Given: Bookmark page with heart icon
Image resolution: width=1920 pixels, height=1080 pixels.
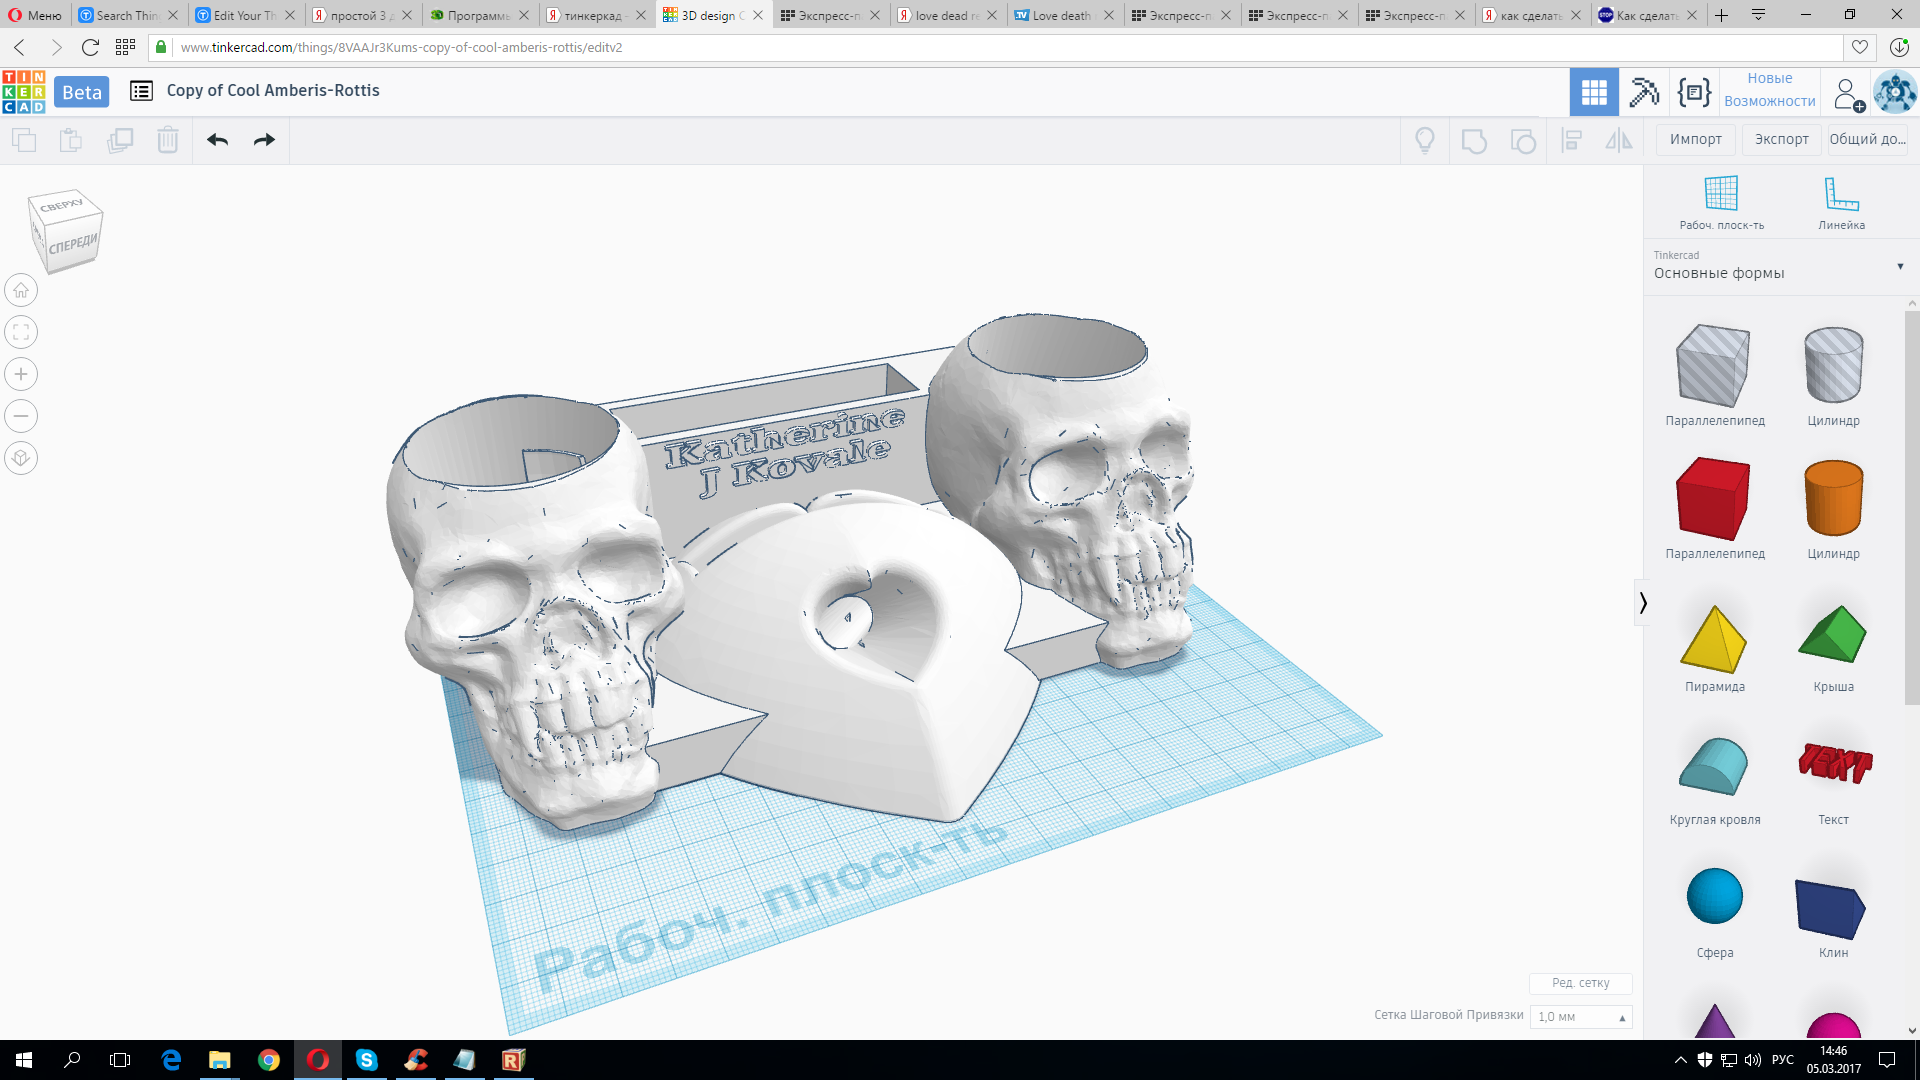Looking at the screenshot, I should point(1859,47).
